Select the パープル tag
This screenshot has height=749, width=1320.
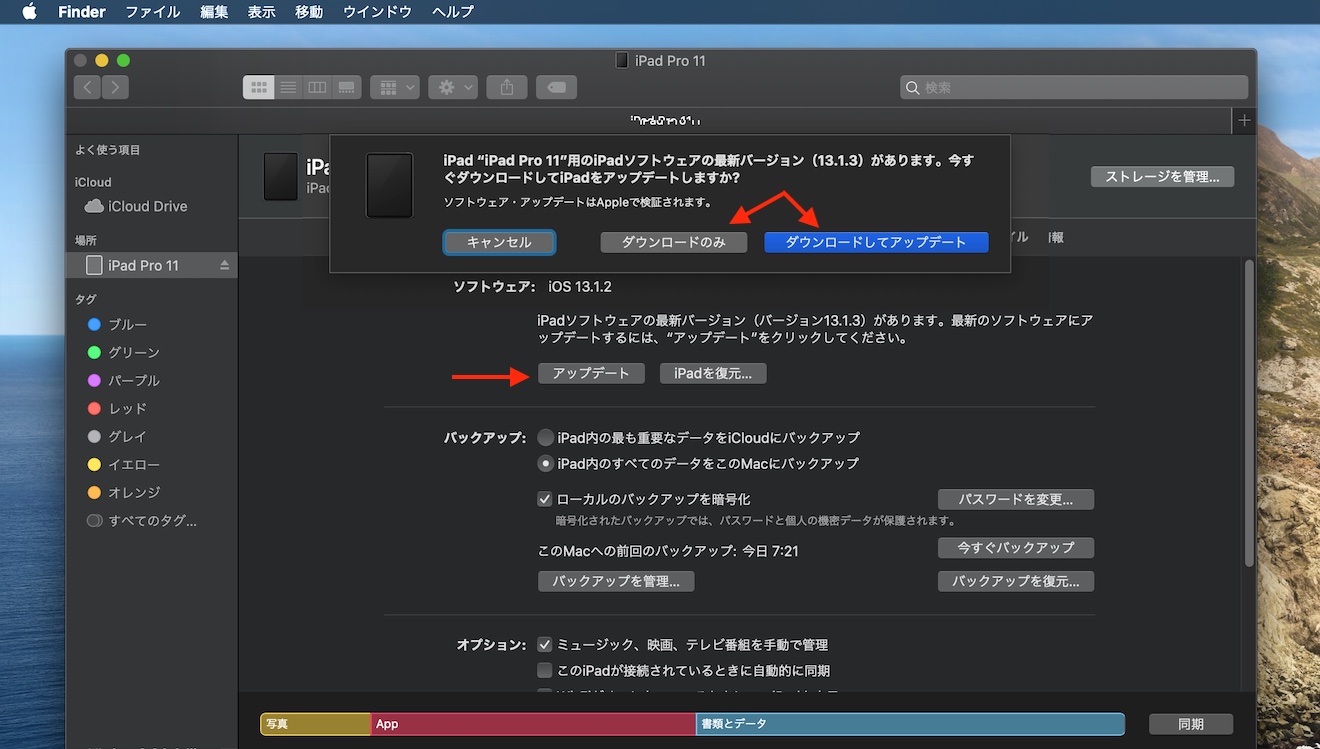(x=124, y=380)
